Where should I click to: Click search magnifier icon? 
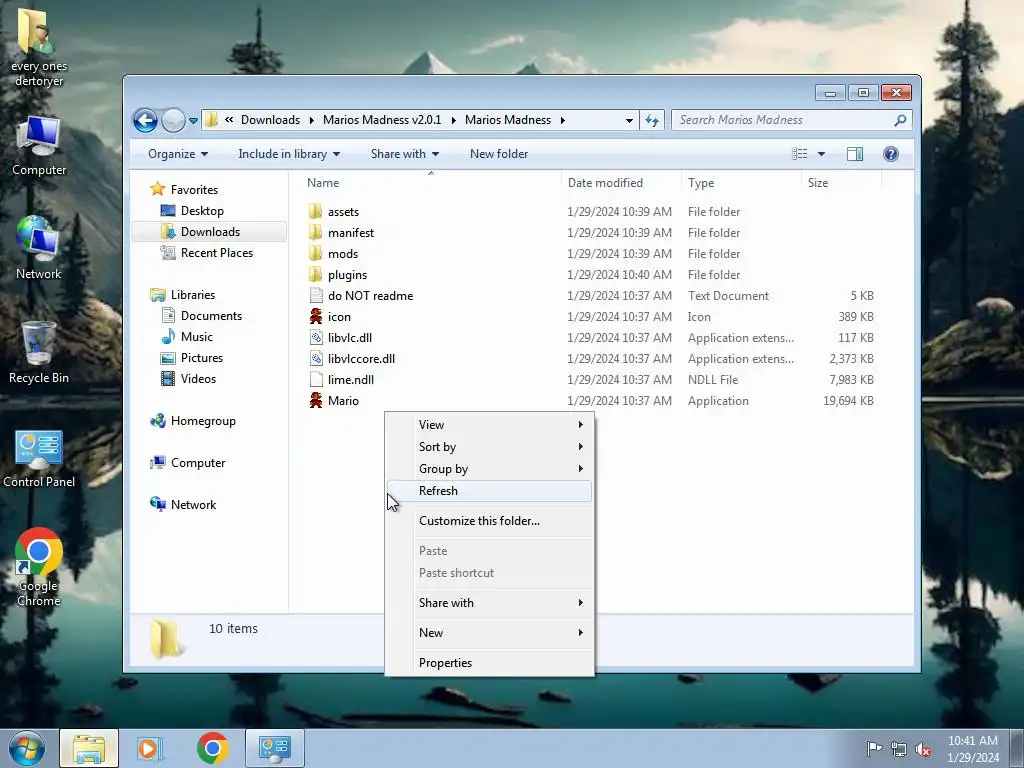point(900,120)
